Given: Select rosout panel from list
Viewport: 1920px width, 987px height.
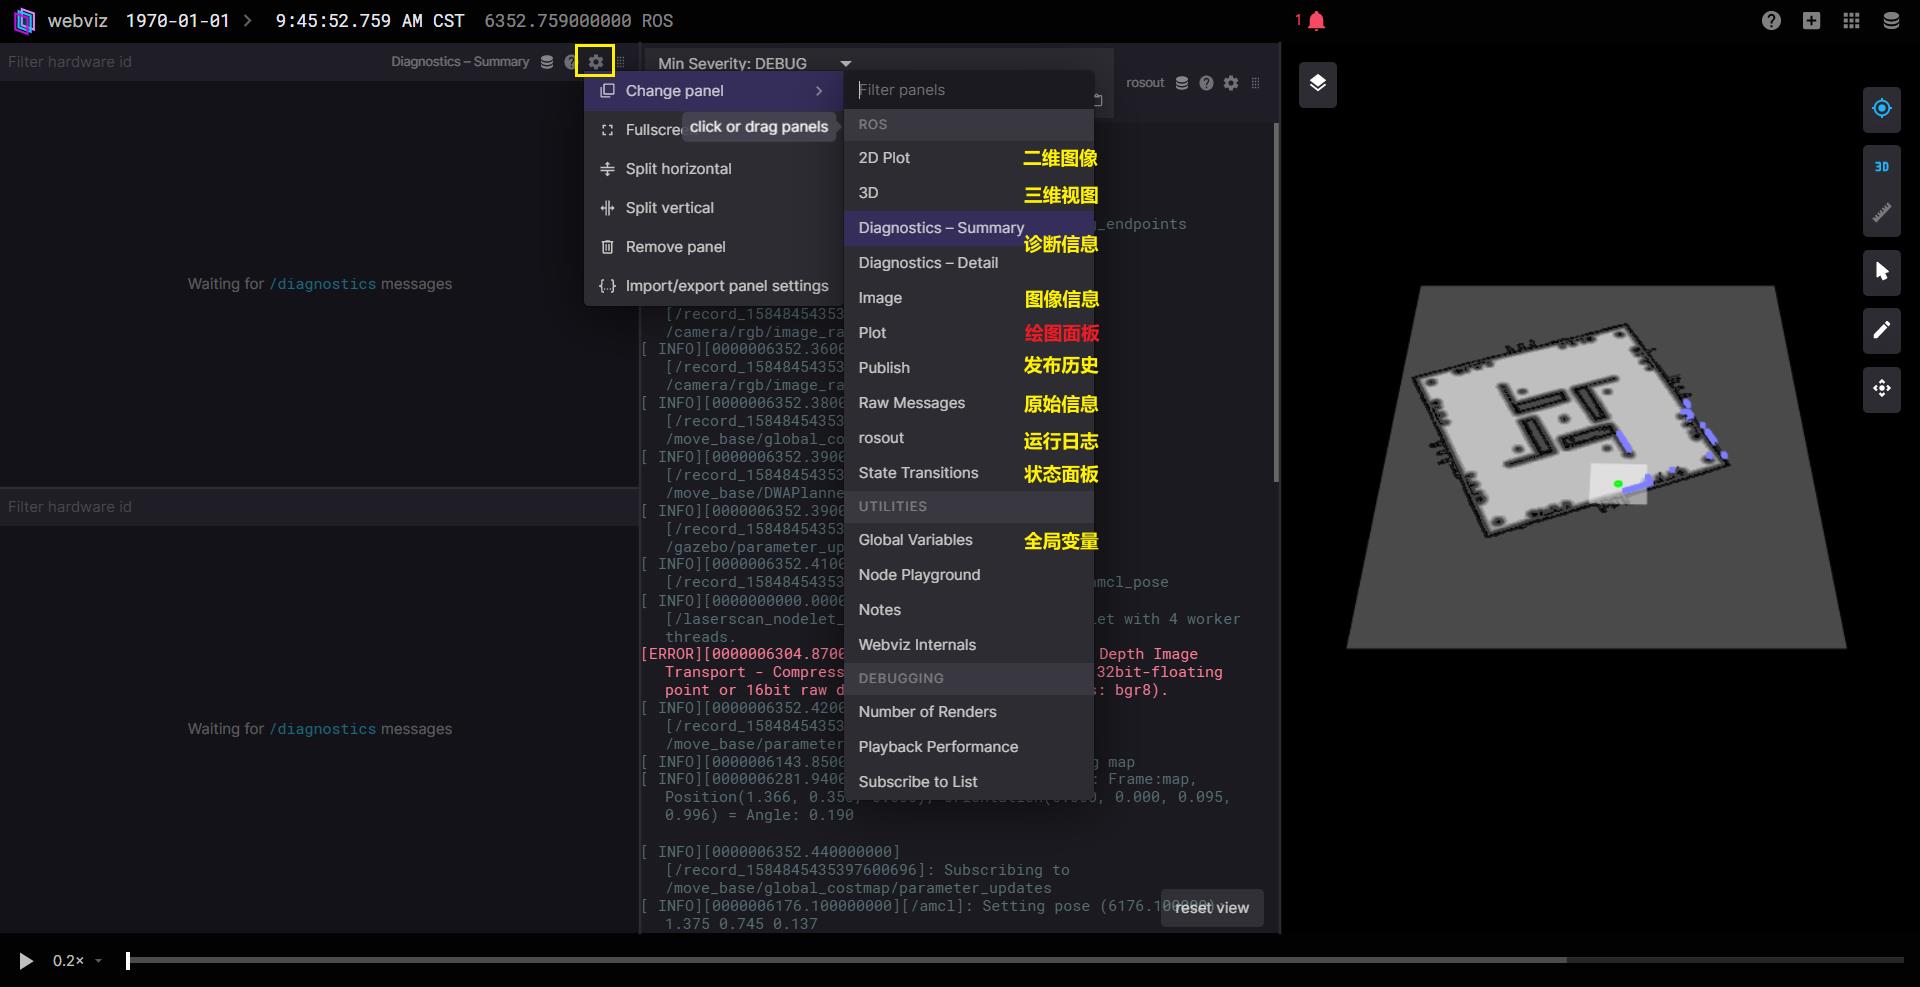Looking at the screenshot, I should coord(969,438).
